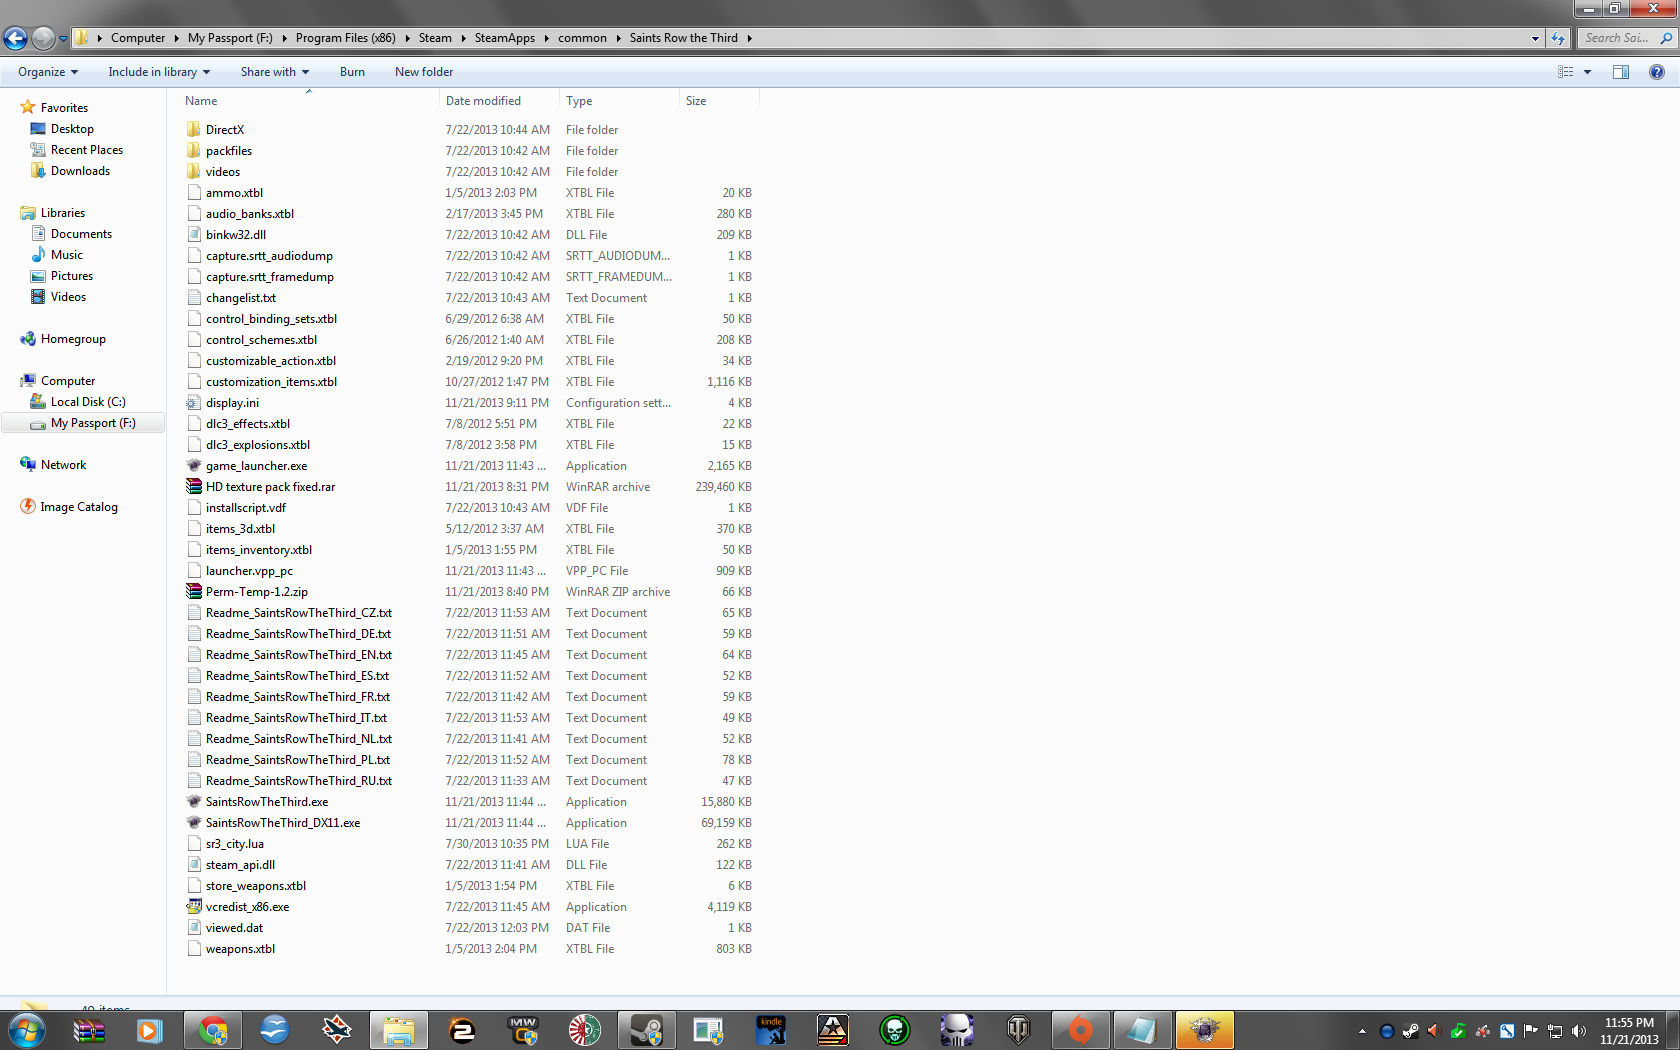Select the DirectX folder icon
Screen dimensions: 1680x1050
click(194, 129)
